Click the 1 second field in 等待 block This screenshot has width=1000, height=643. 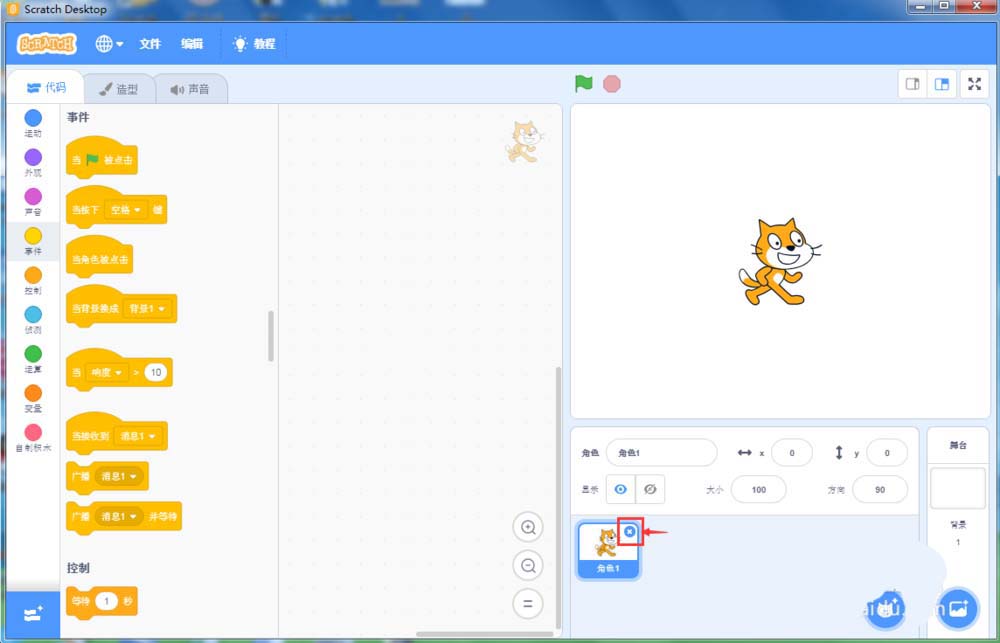(x=107, y=601)
